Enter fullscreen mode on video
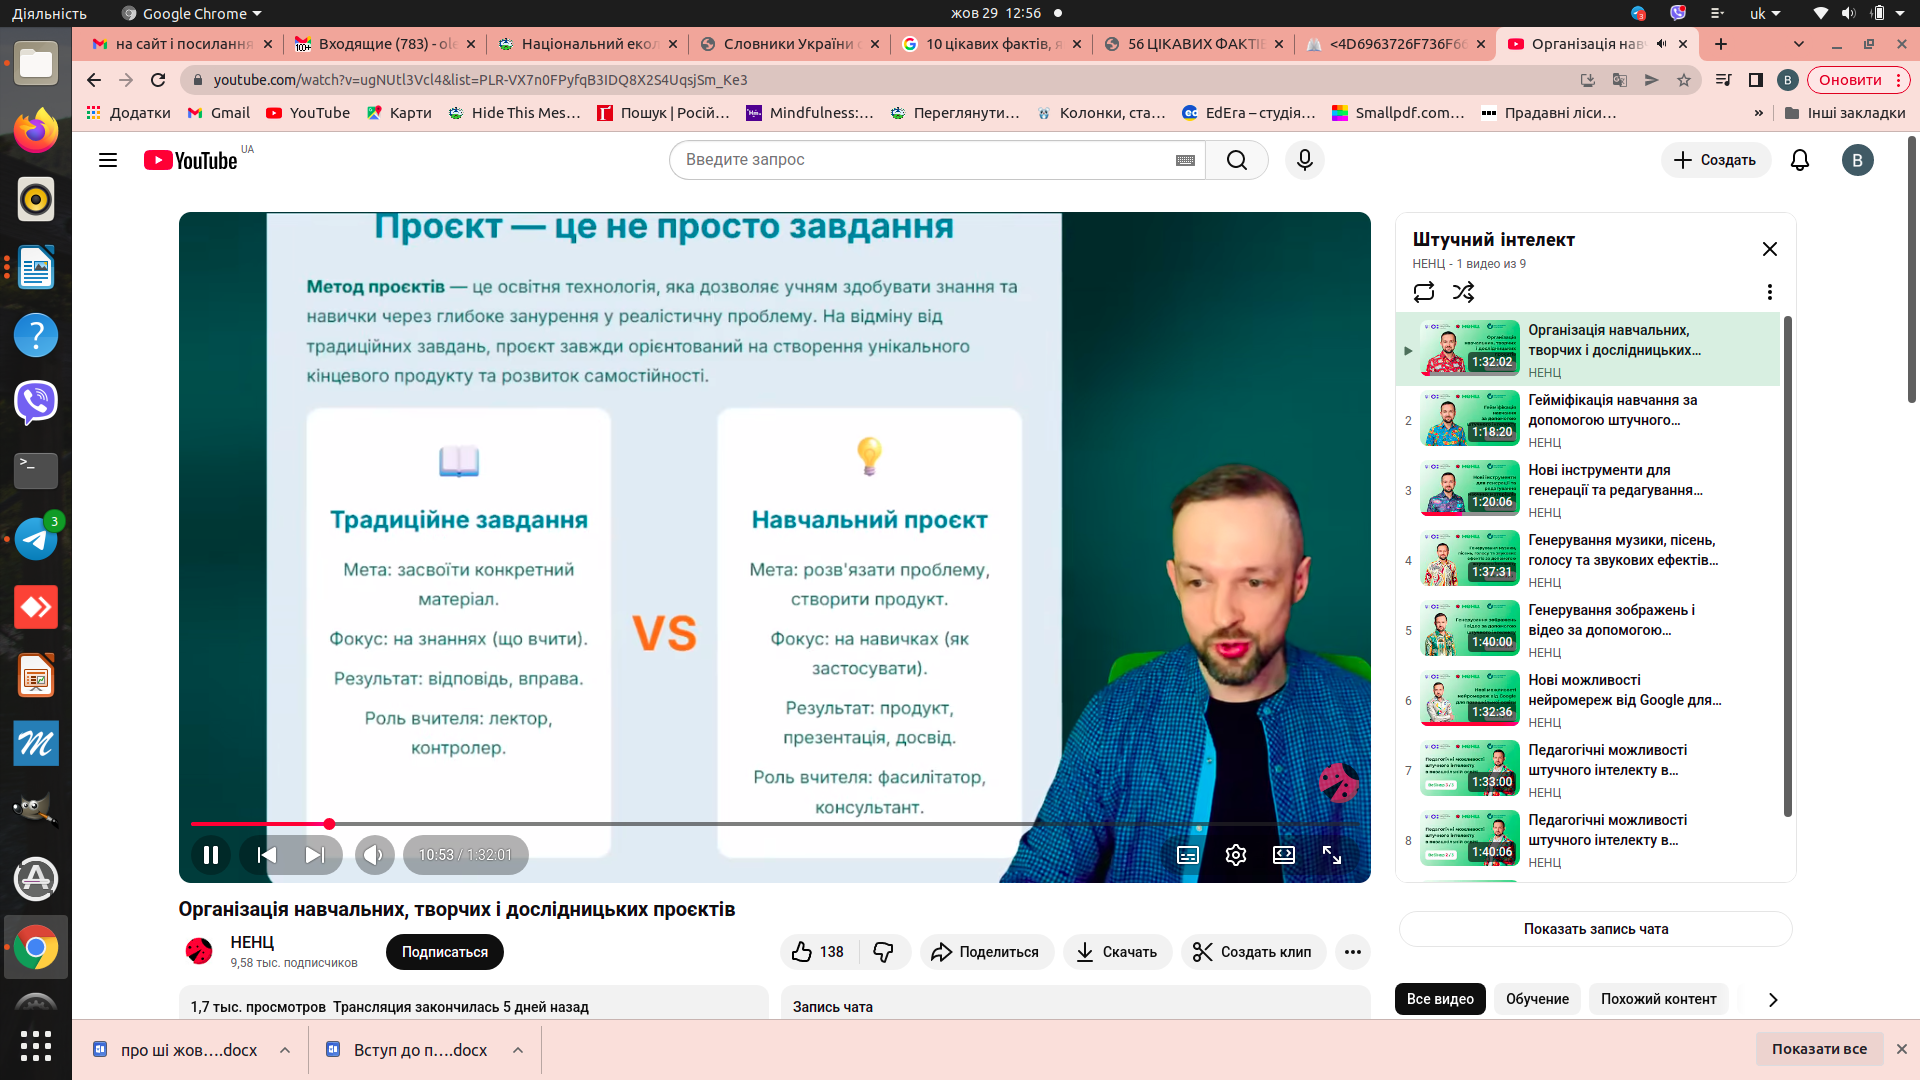This screenshot has width=1920, height=1080. click(1332, 855)
